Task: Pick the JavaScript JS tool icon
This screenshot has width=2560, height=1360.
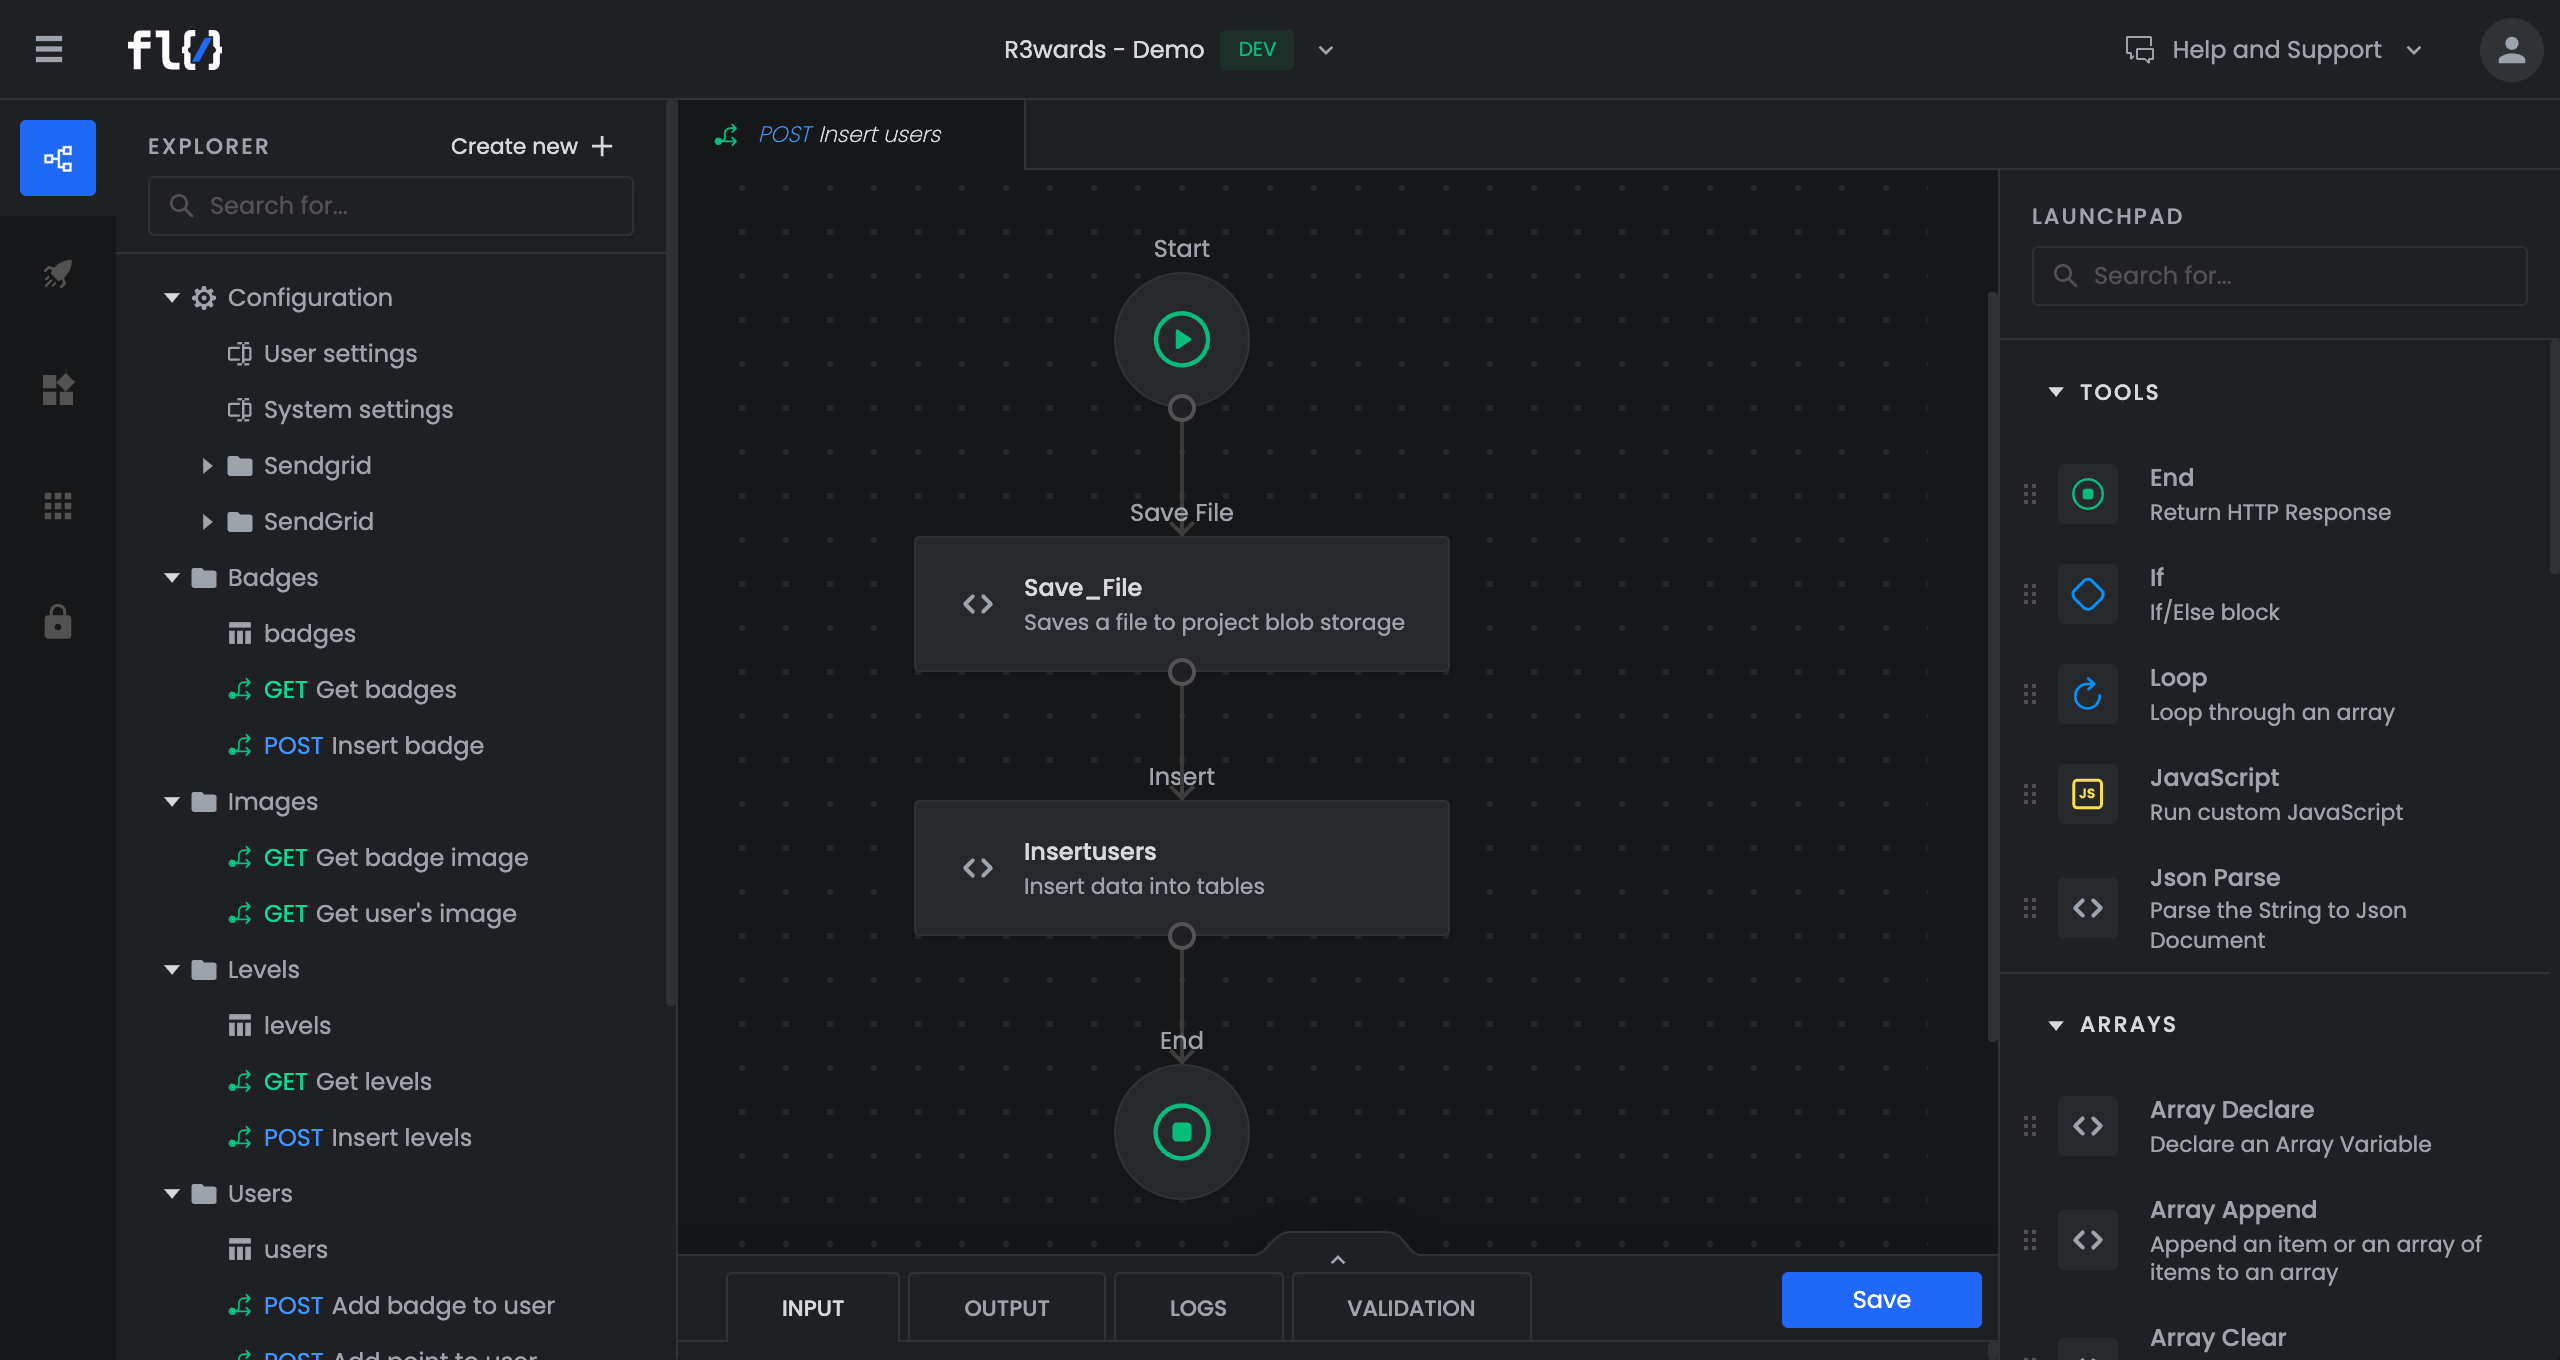Action: (2088, 794)
